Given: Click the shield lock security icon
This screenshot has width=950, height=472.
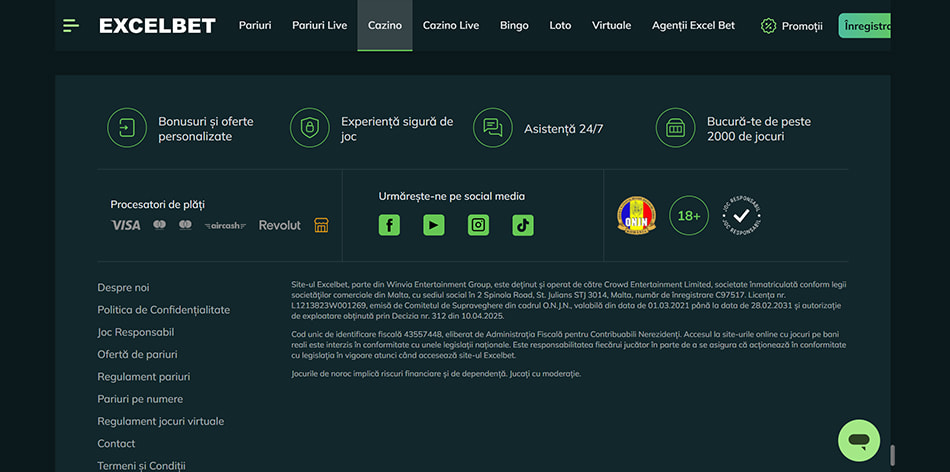Looking at the screenshot, I should click(x=310, y=128).
